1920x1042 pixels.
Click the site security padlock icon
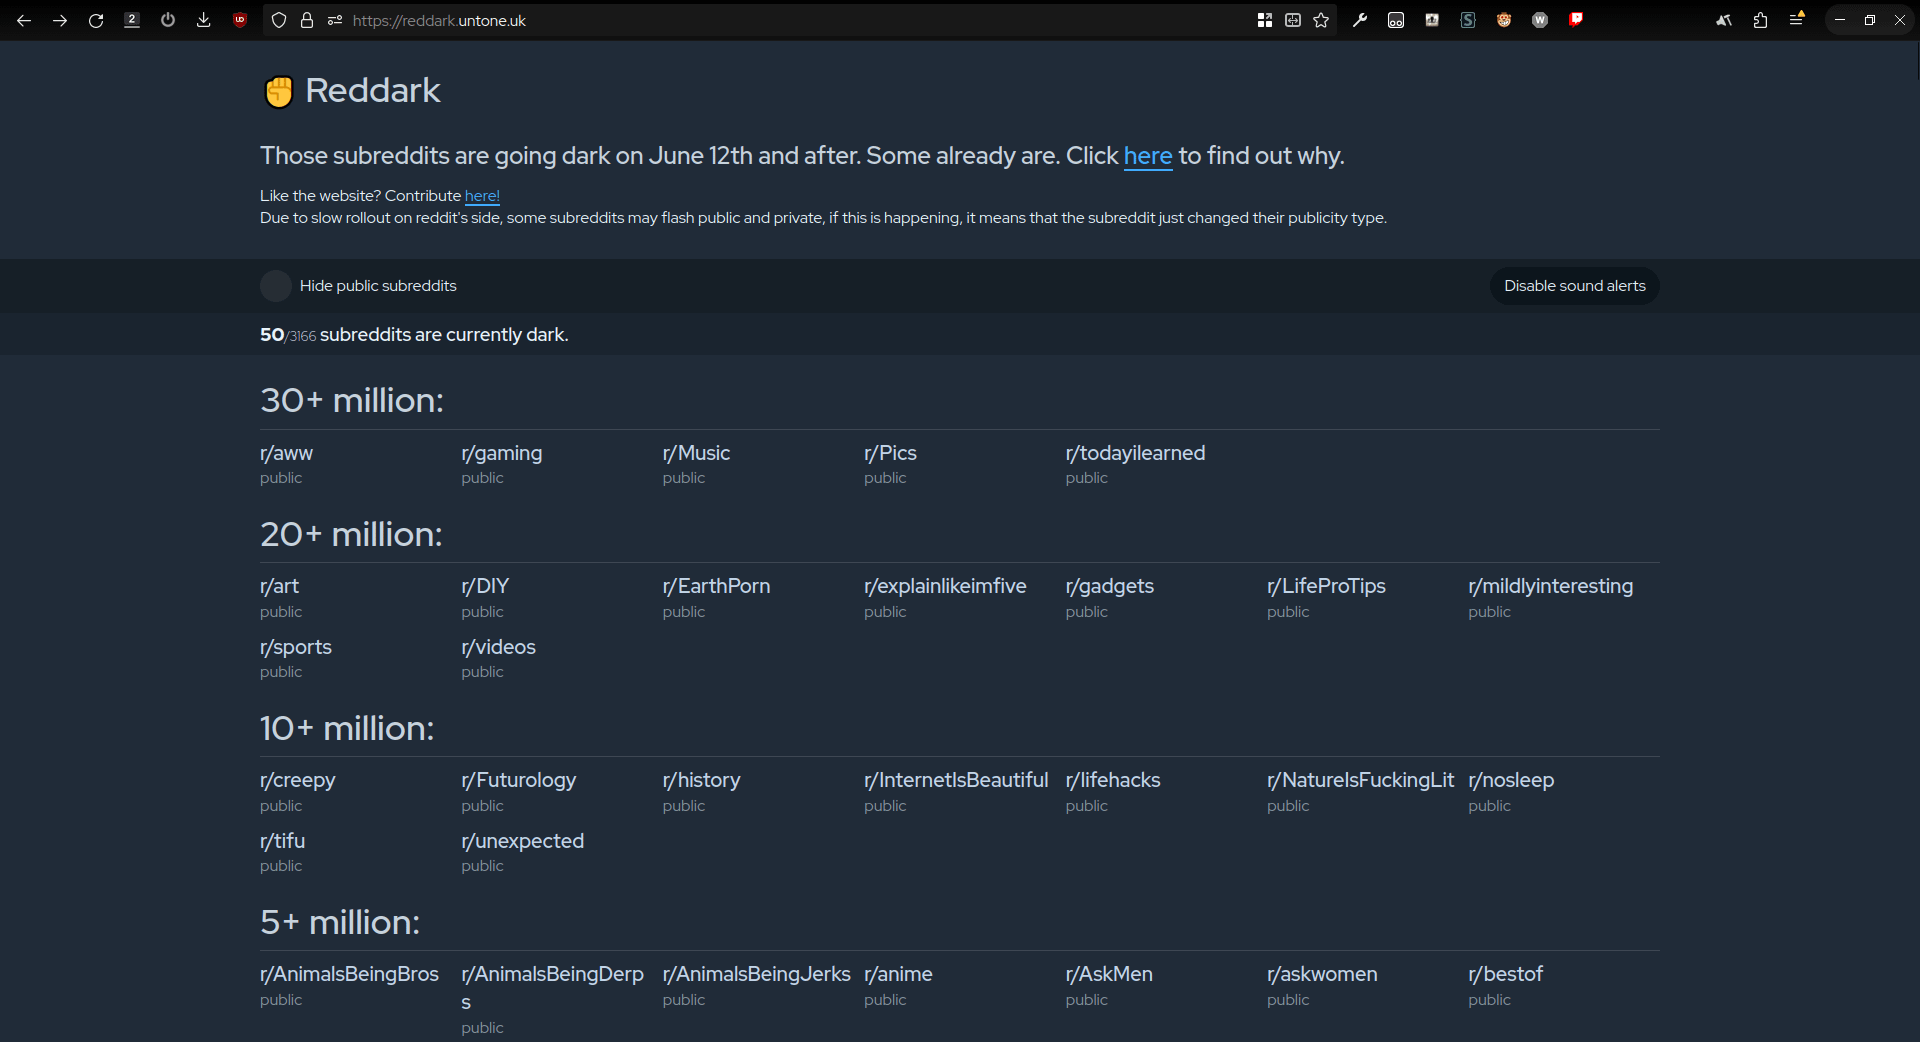(307, 20)
